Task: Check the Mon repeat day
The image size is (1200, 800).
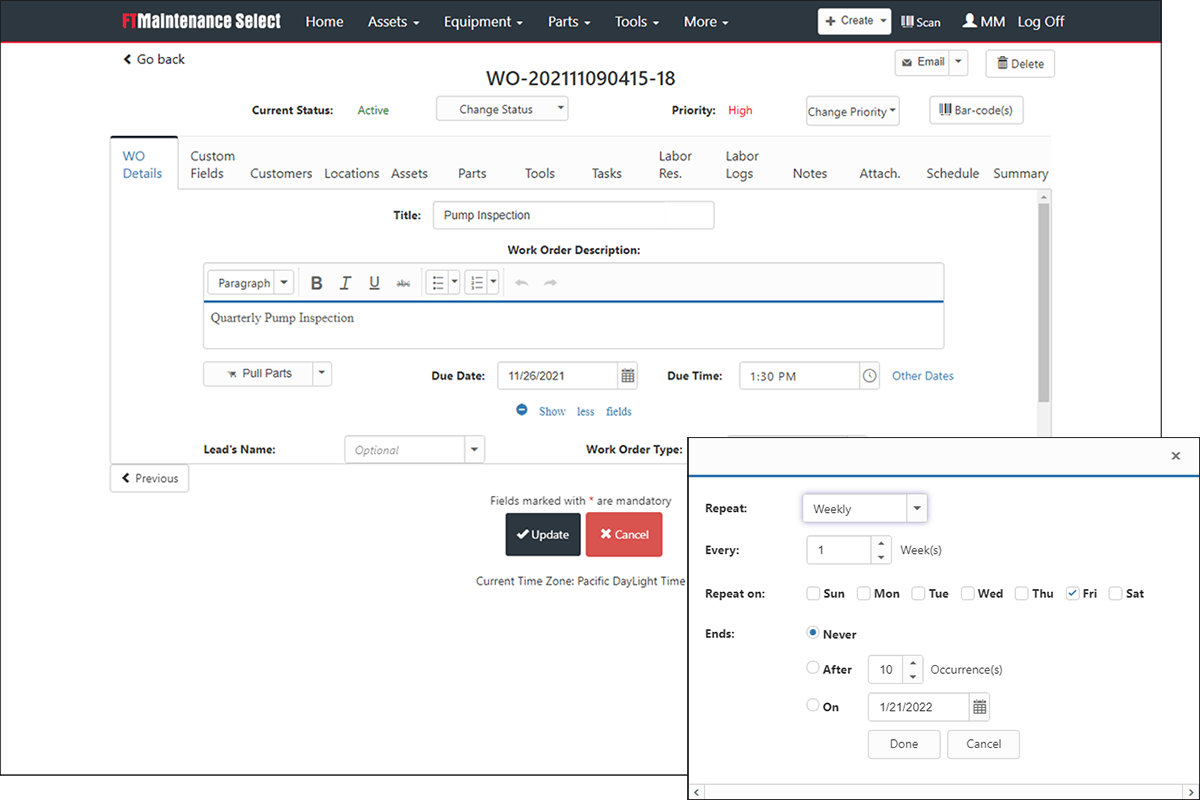Action: click(864, 593)
